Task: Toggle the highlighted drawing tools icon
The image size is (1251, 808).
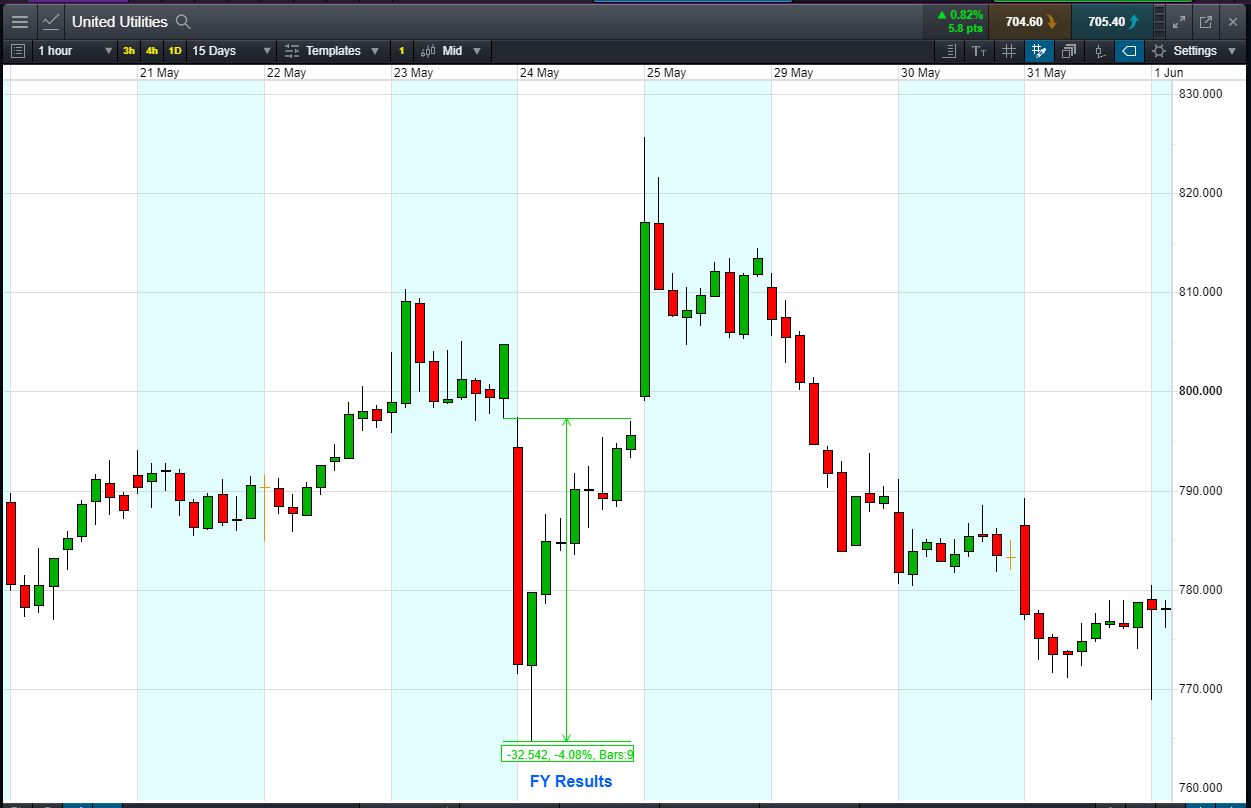Action: pyautogui.click(x=1039, y=51)
